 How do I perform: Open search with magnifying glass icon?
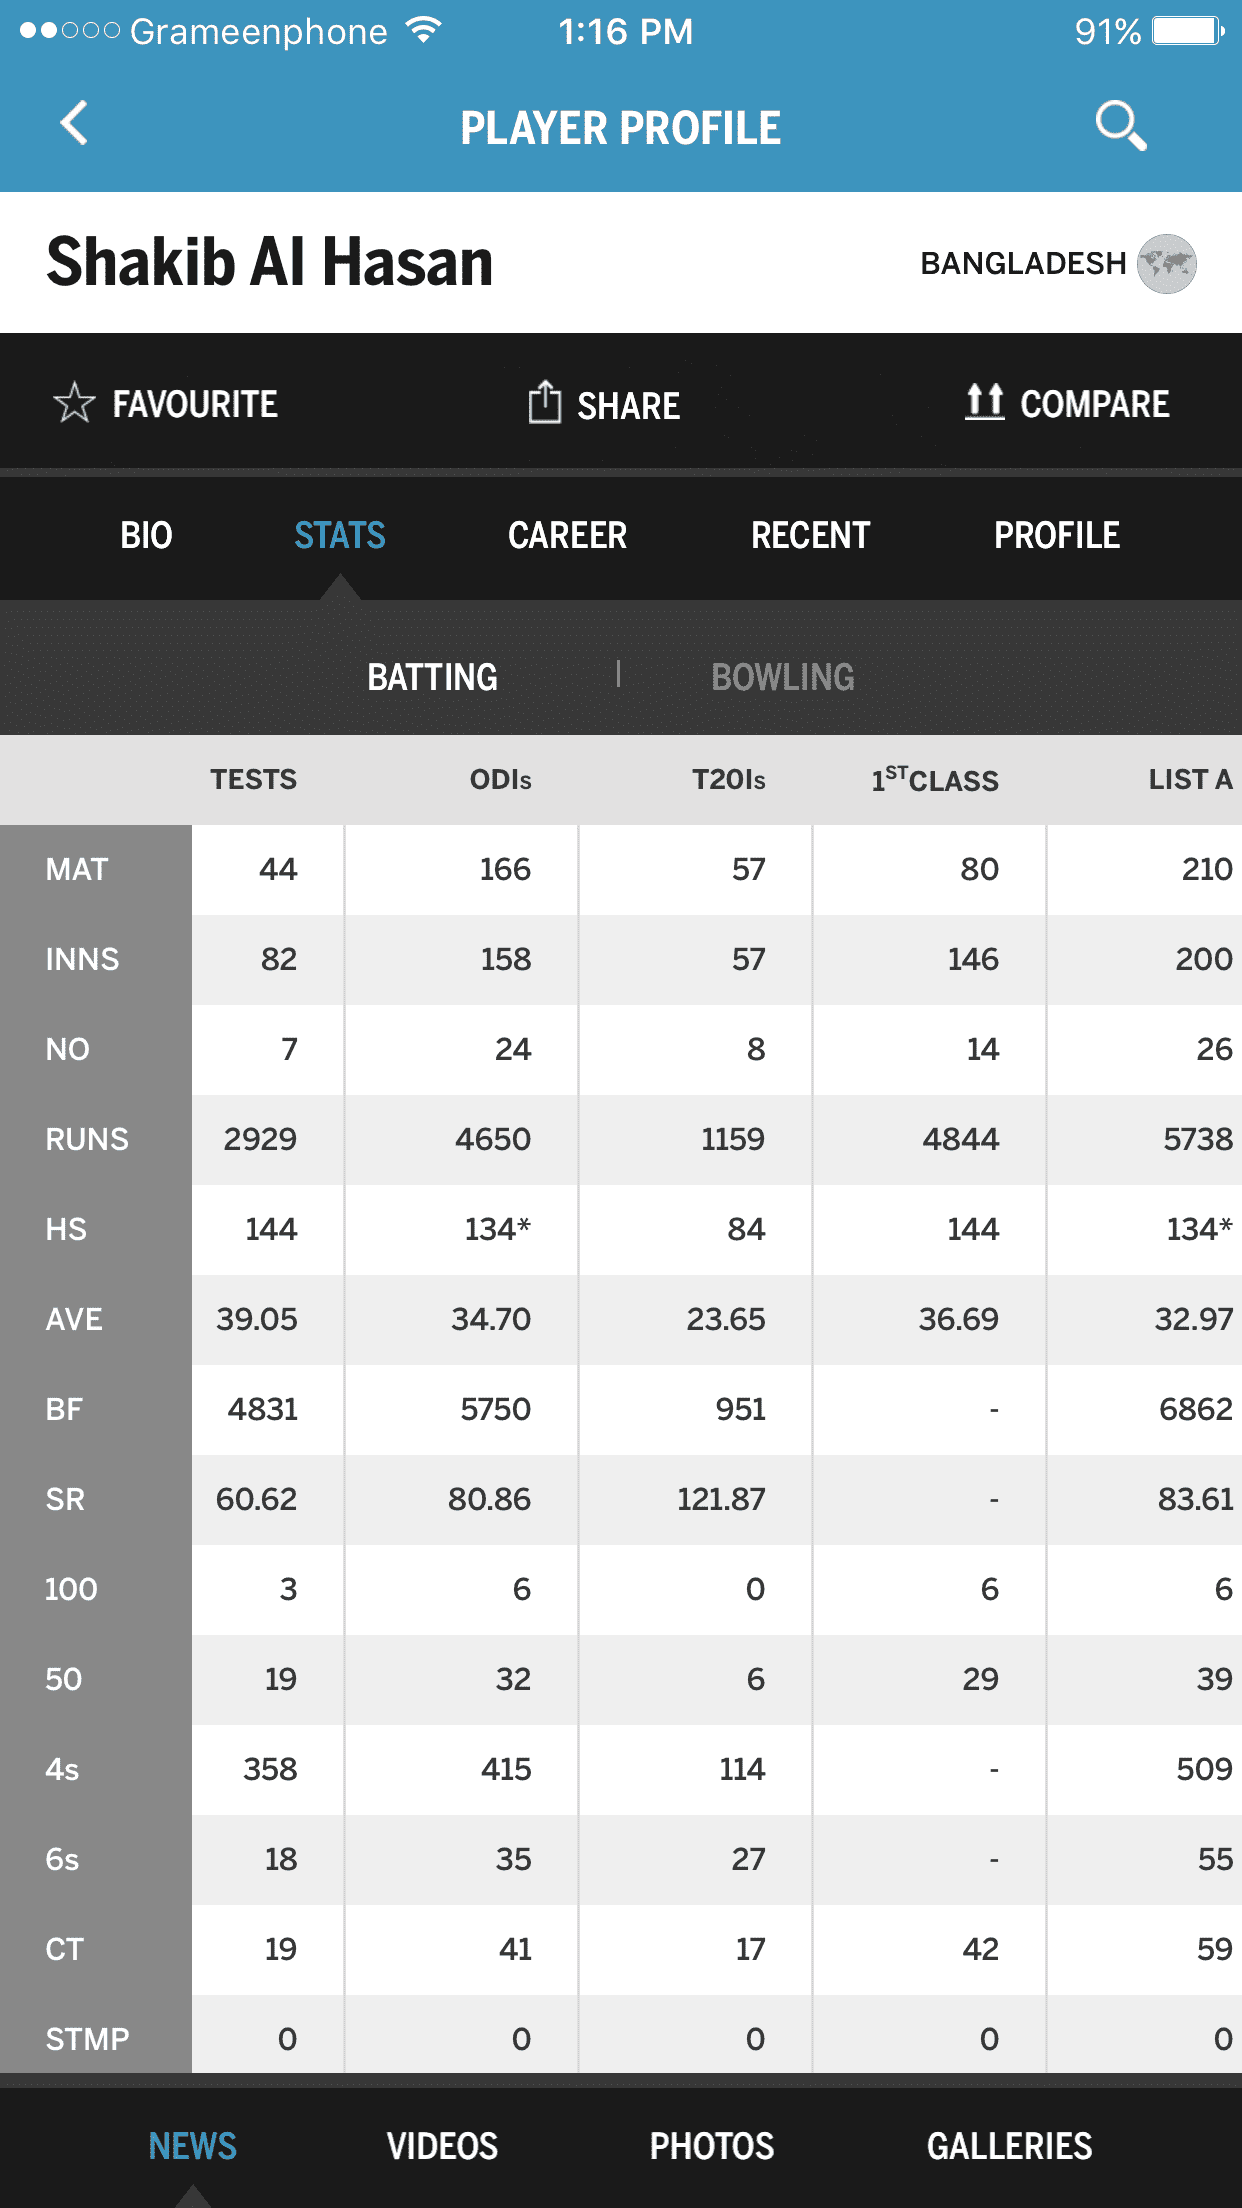point(1120,126)
